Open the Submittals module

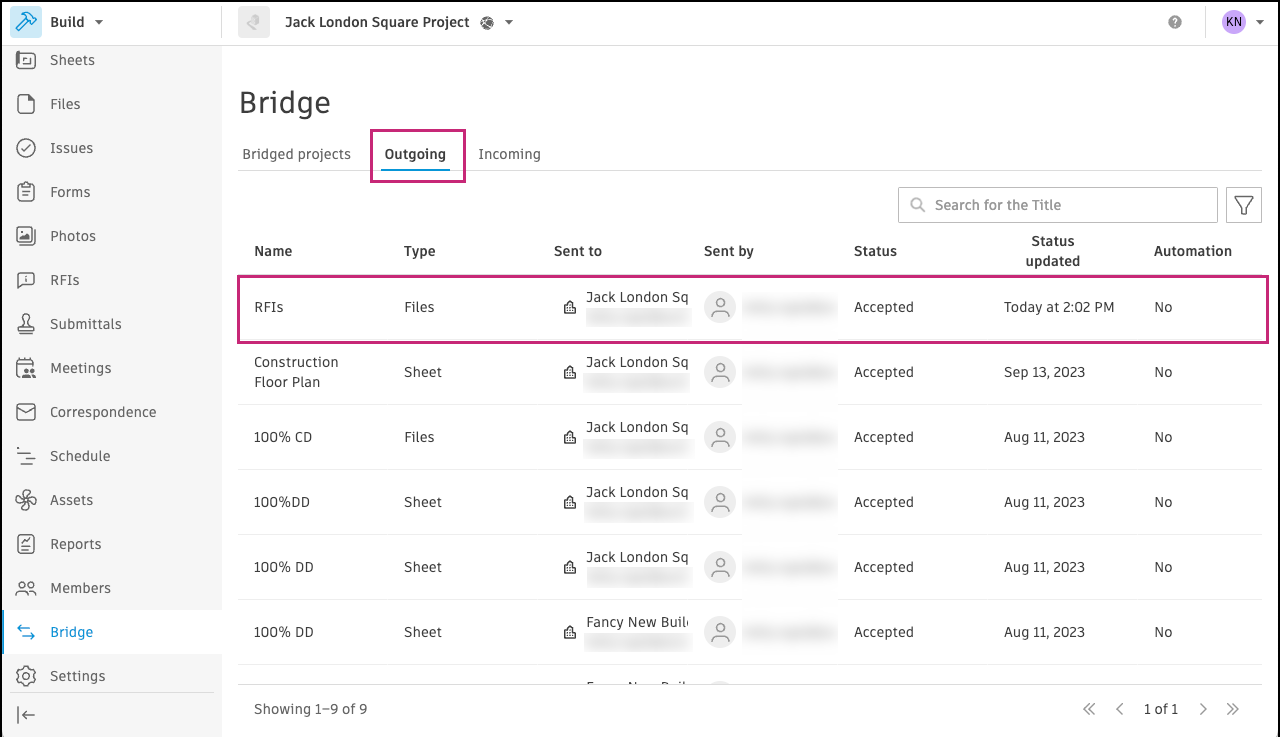[x=85, y=324]
